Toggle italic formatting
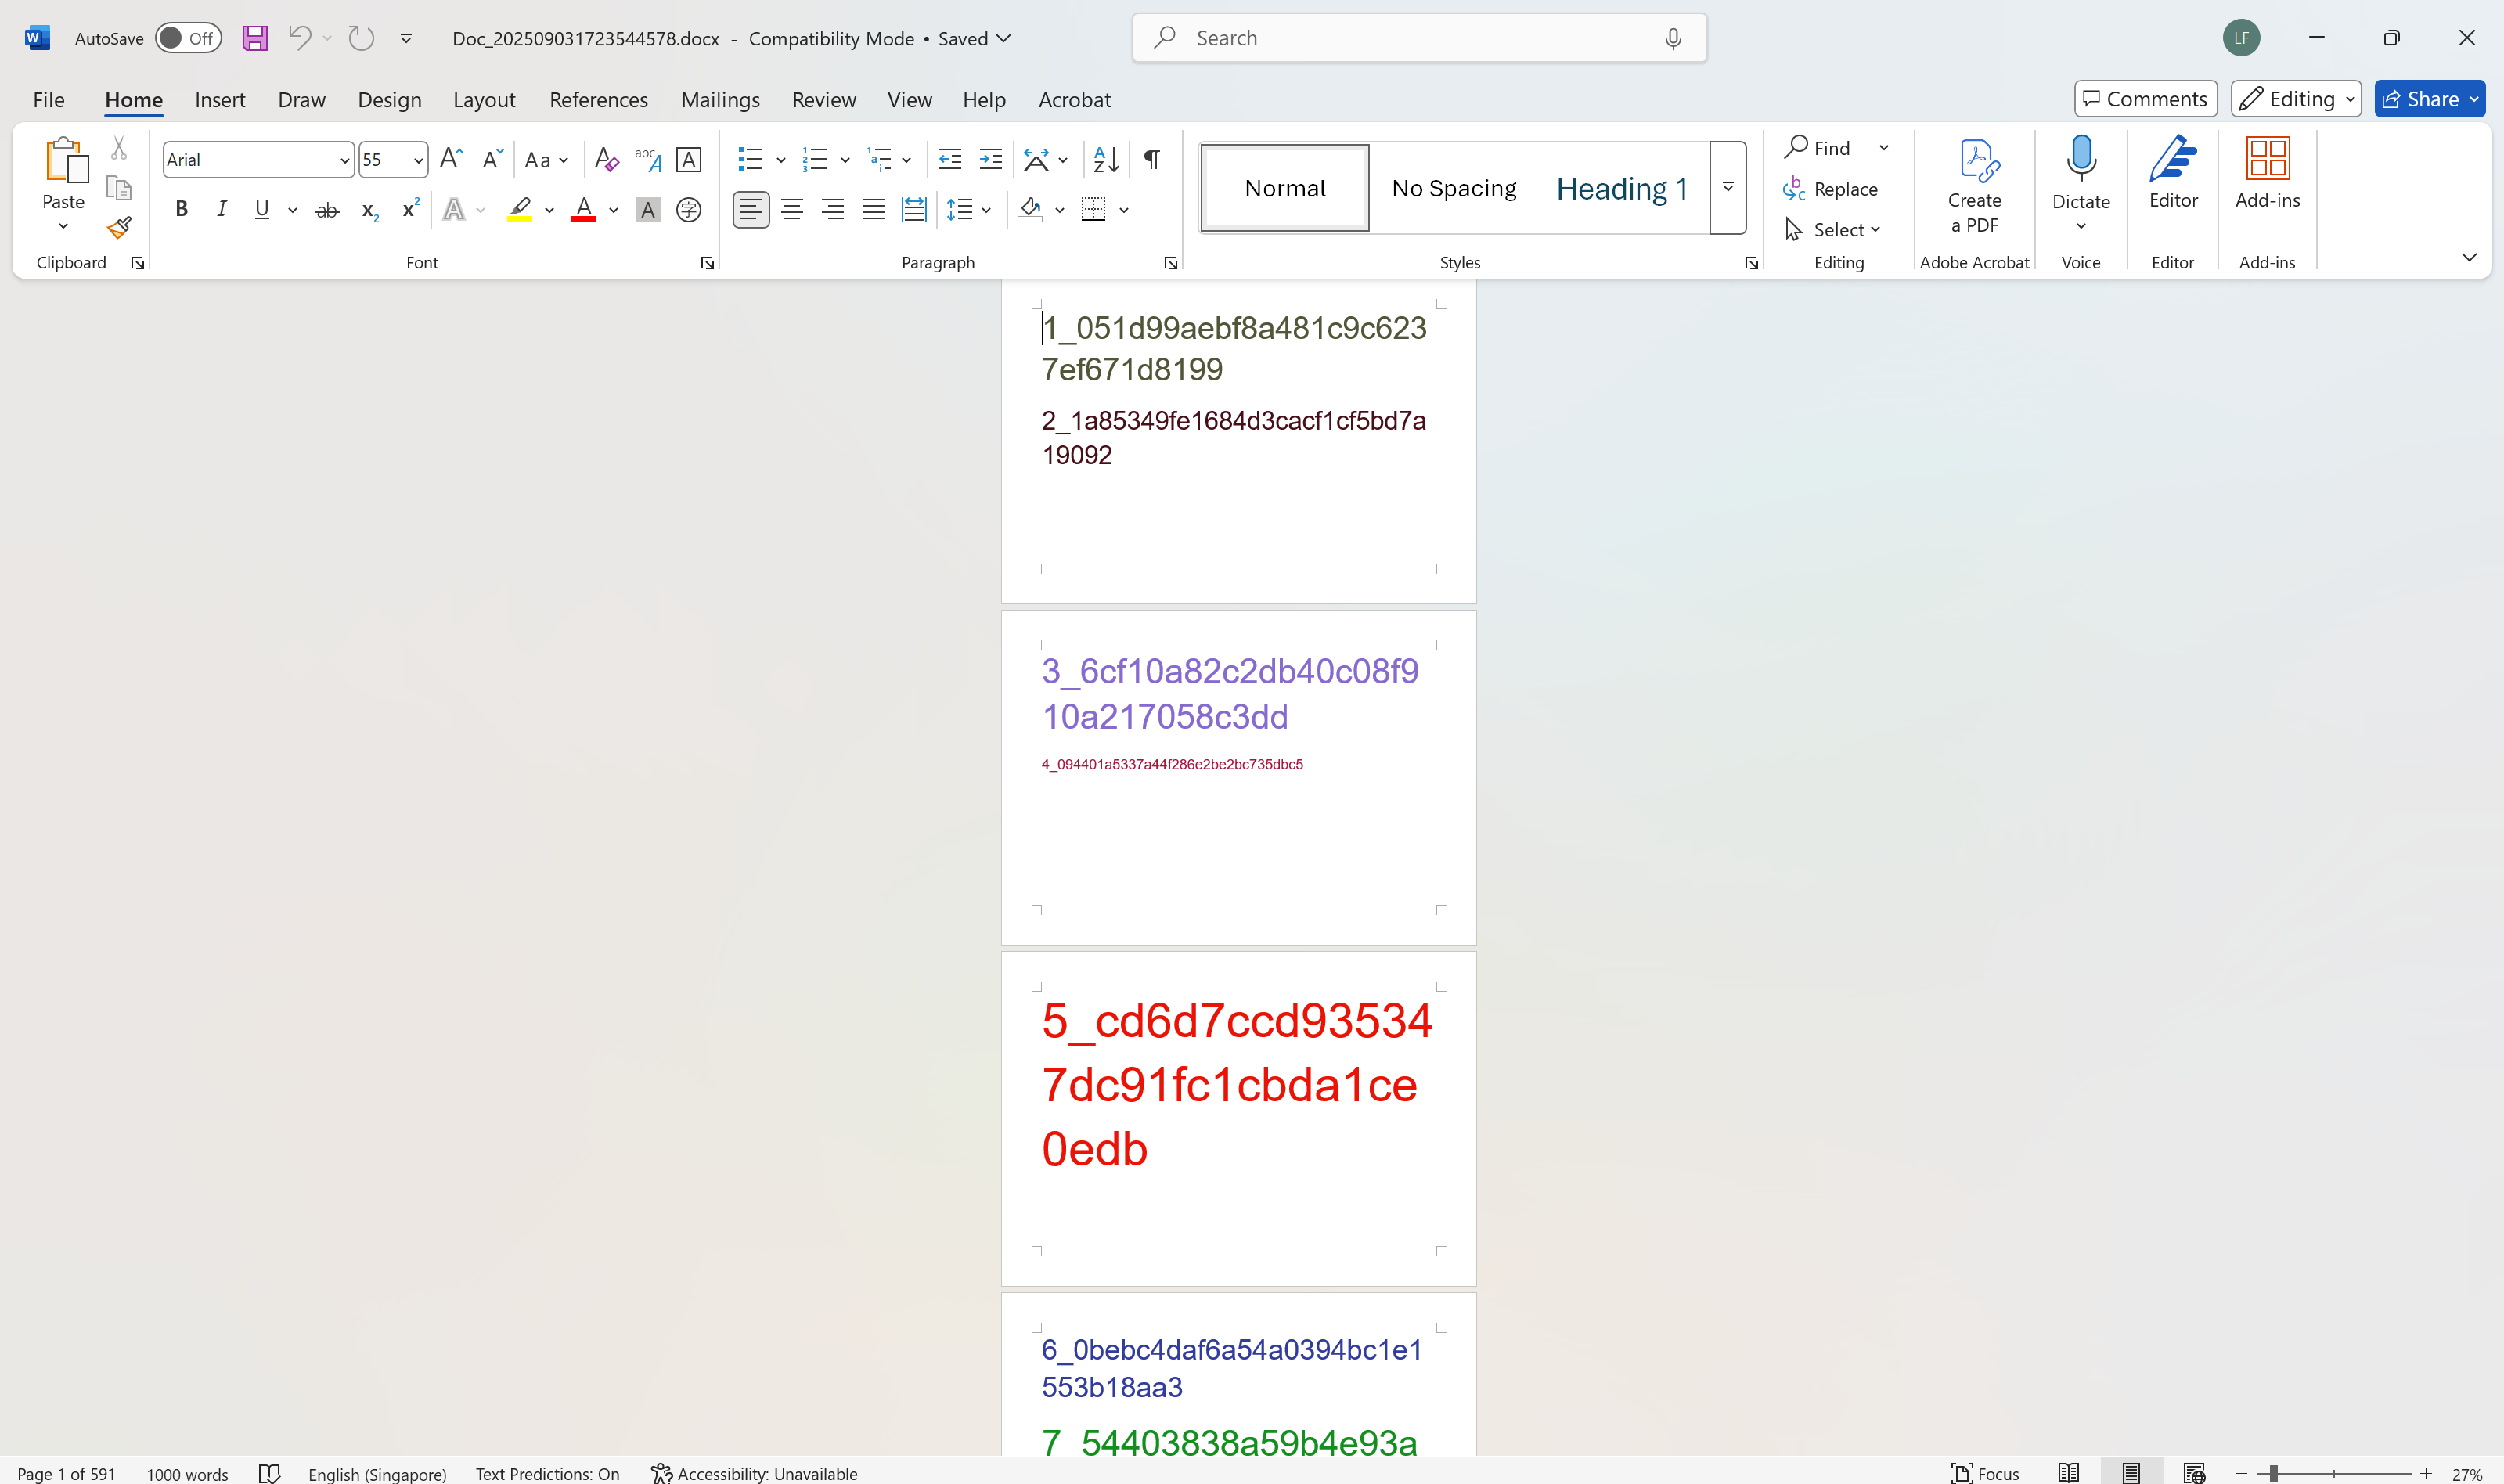The image size is (2504, 1484). tap(221, 210)
